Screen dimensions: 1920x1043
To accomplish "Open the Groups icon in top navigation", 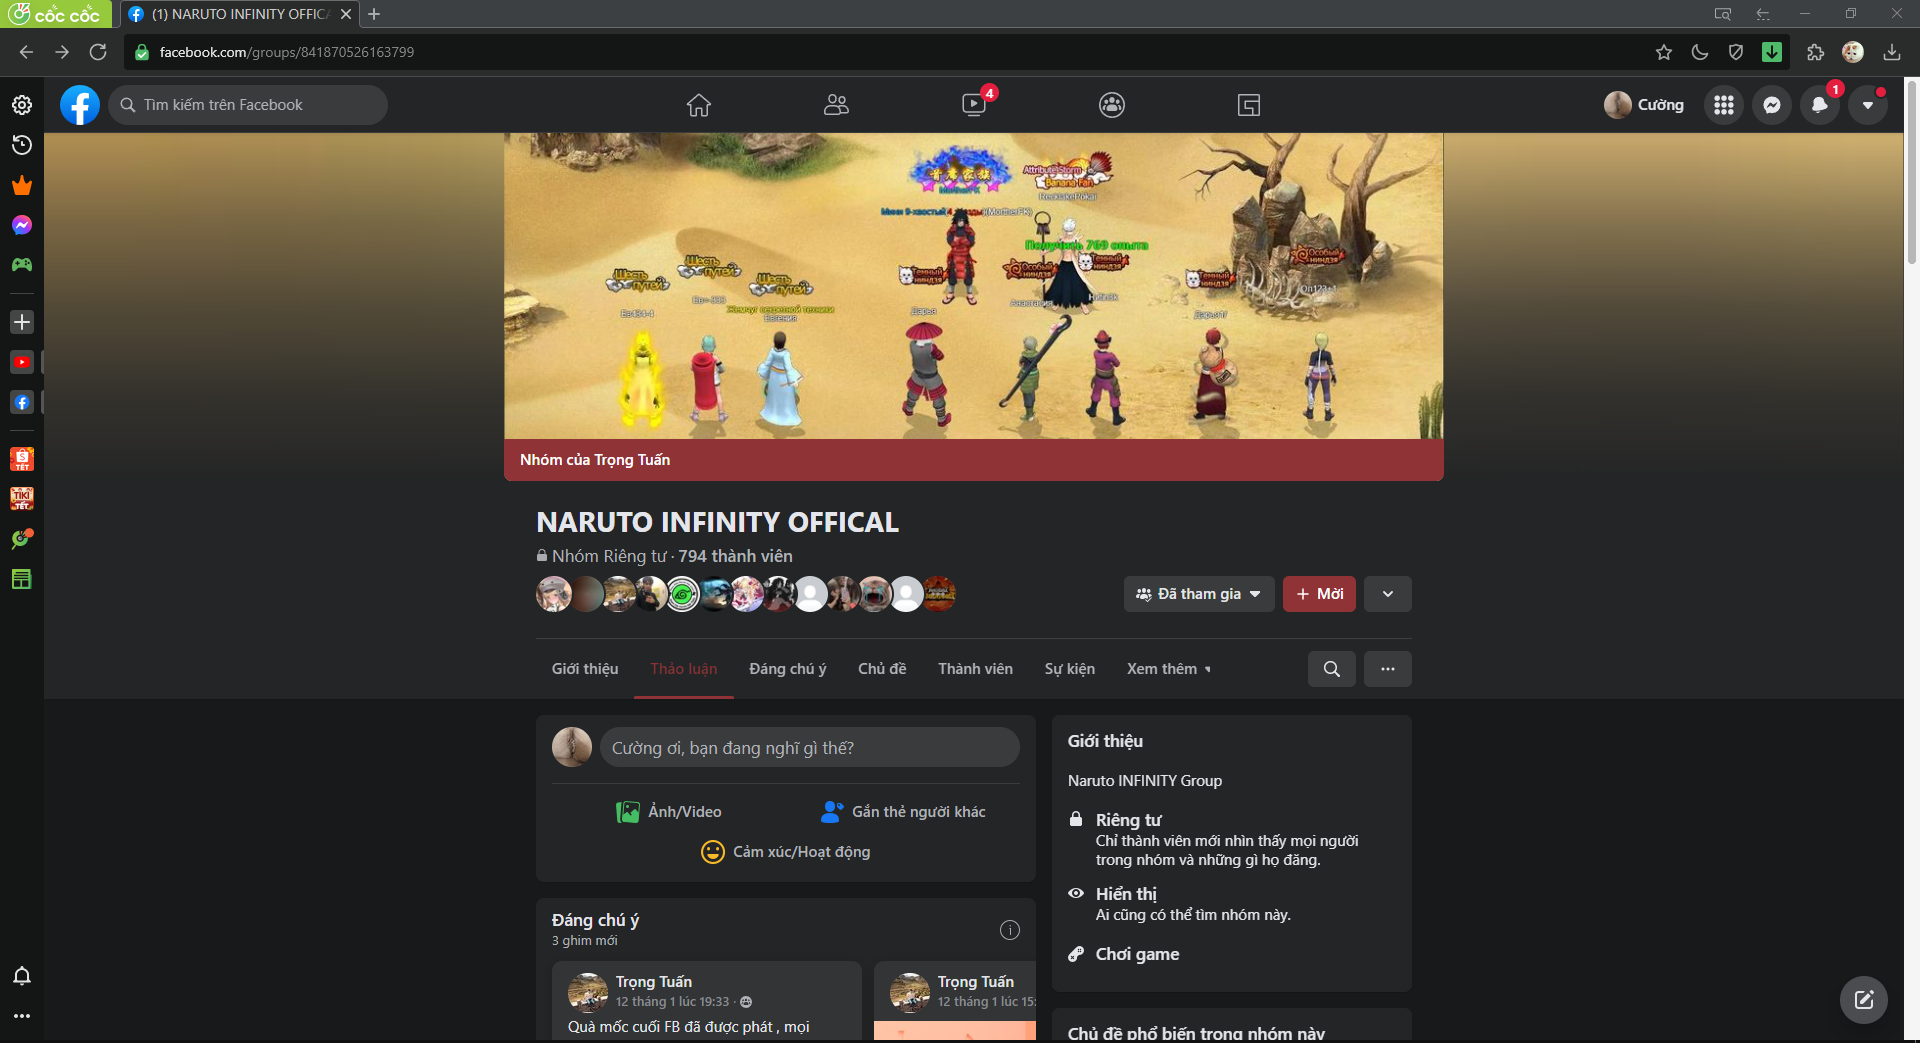I will pos(1112,105).
